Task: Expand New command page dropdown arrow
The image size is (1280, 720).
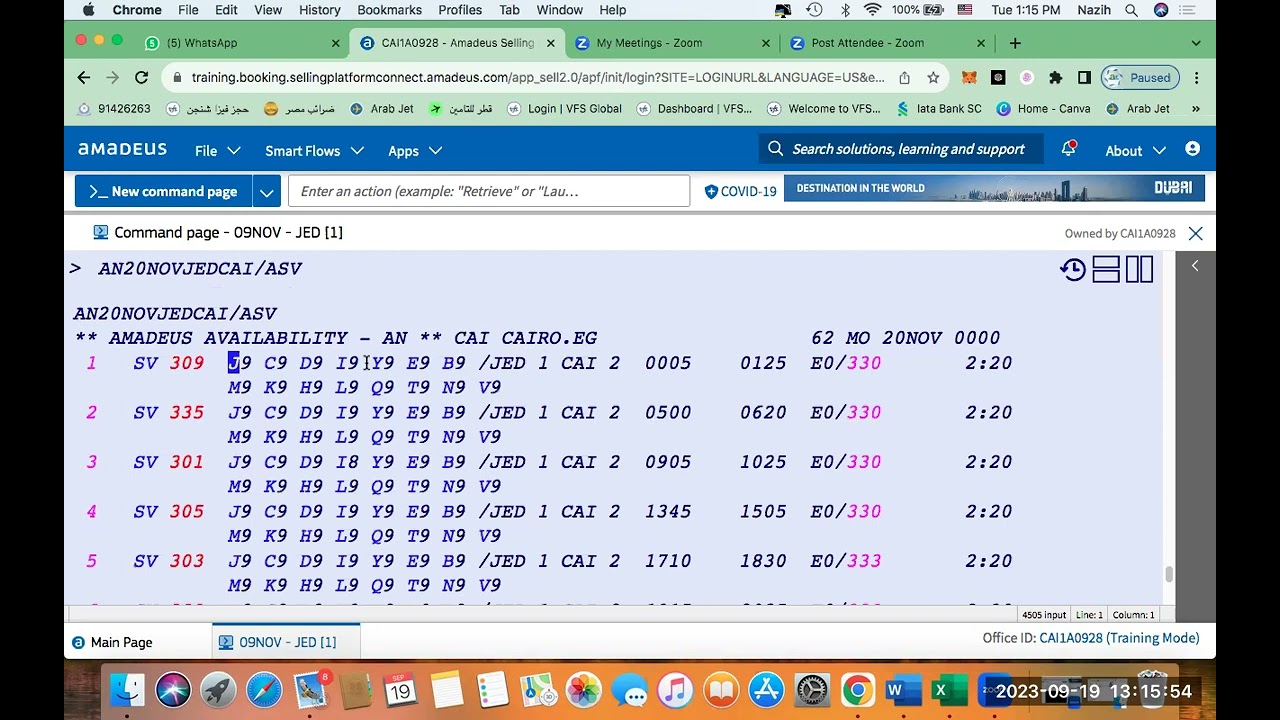Action: pos(266,191)
